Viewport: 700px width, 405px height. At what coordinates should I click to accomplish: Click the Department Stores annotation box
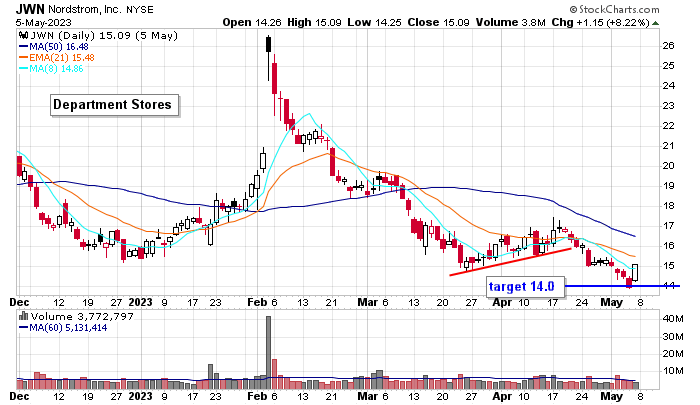pyautogui.click(x=113, y=104)
